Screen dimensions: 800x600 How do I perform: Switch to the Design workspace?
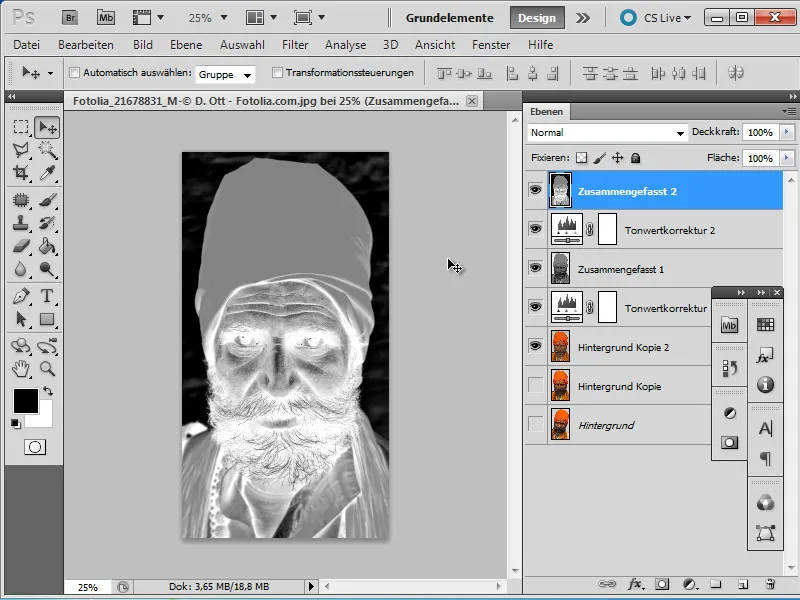537,18
